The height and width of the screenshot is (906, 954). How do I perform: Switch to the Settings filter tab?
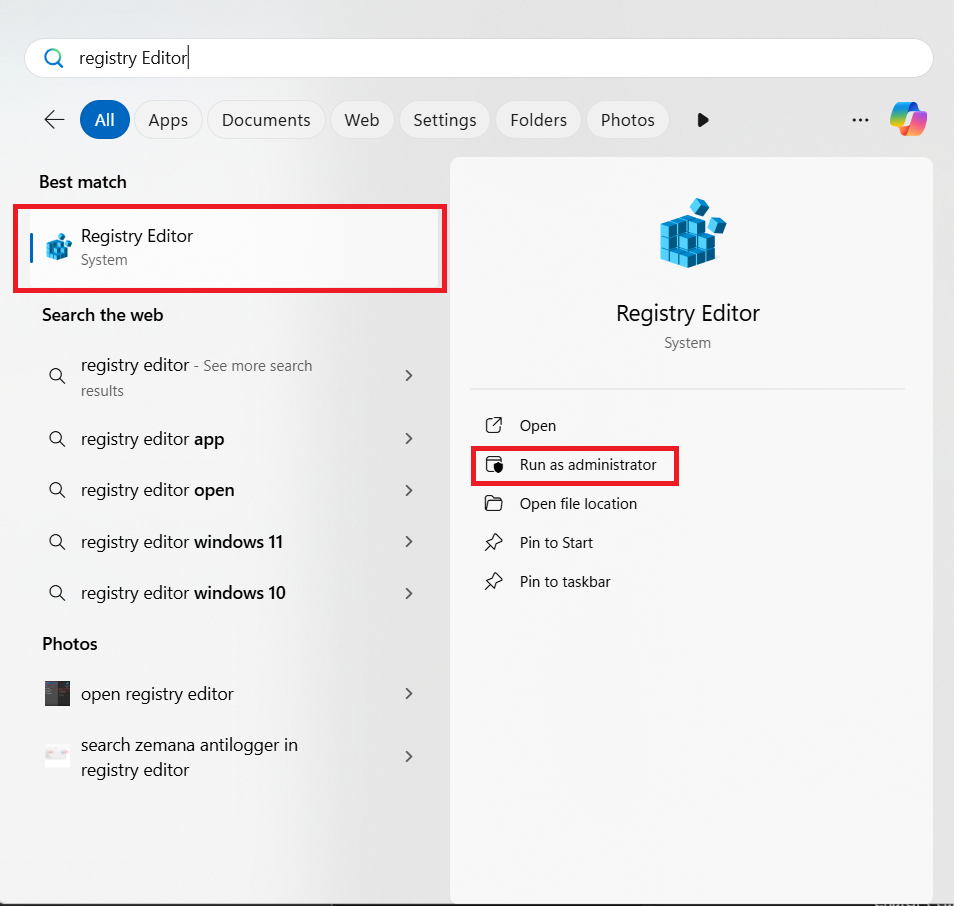coord(445,119)
